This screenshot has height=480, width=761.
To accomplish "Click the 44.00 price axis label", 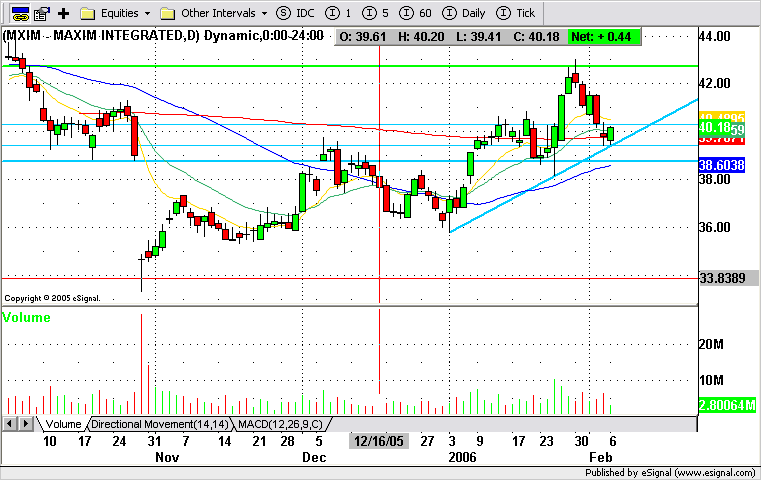I will coord(715,36).
